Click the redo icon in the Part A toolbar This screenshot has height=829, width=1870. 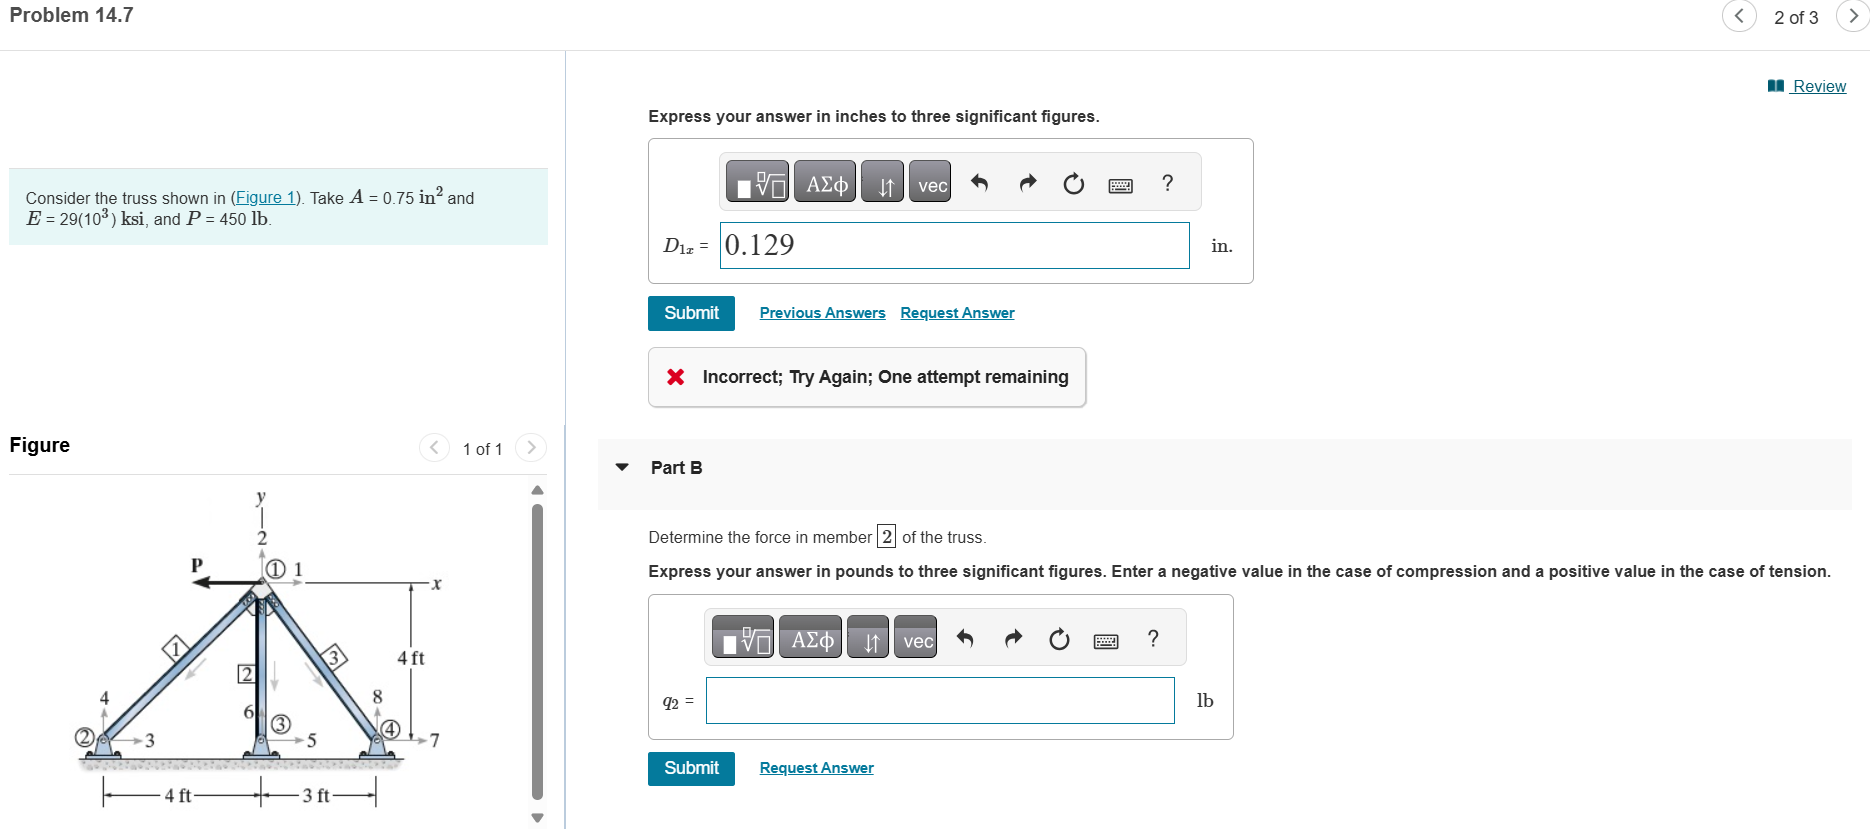pos(1027,182)
